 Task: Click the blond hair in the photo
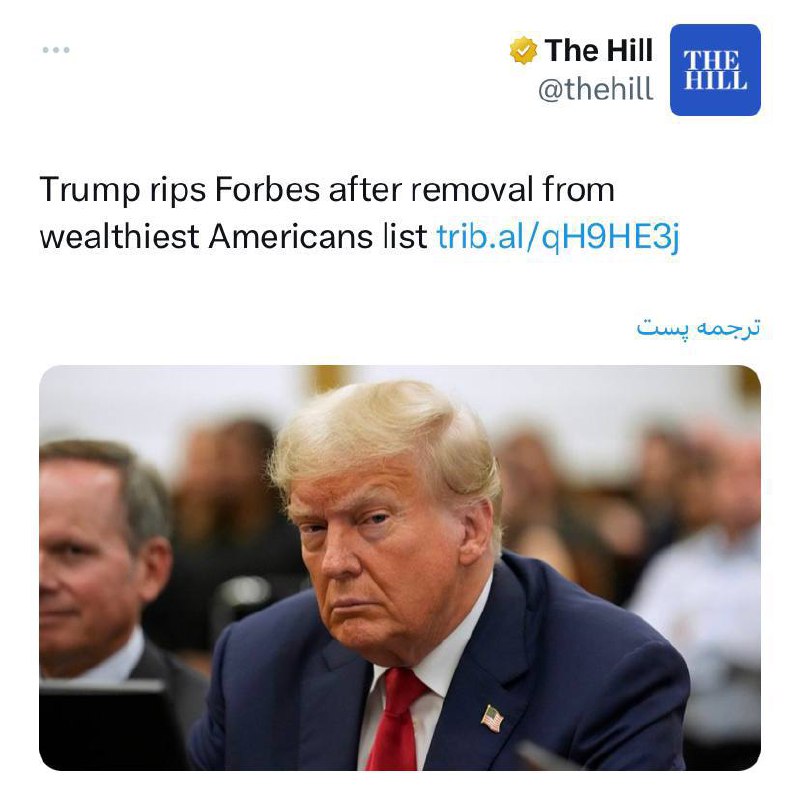383,434
